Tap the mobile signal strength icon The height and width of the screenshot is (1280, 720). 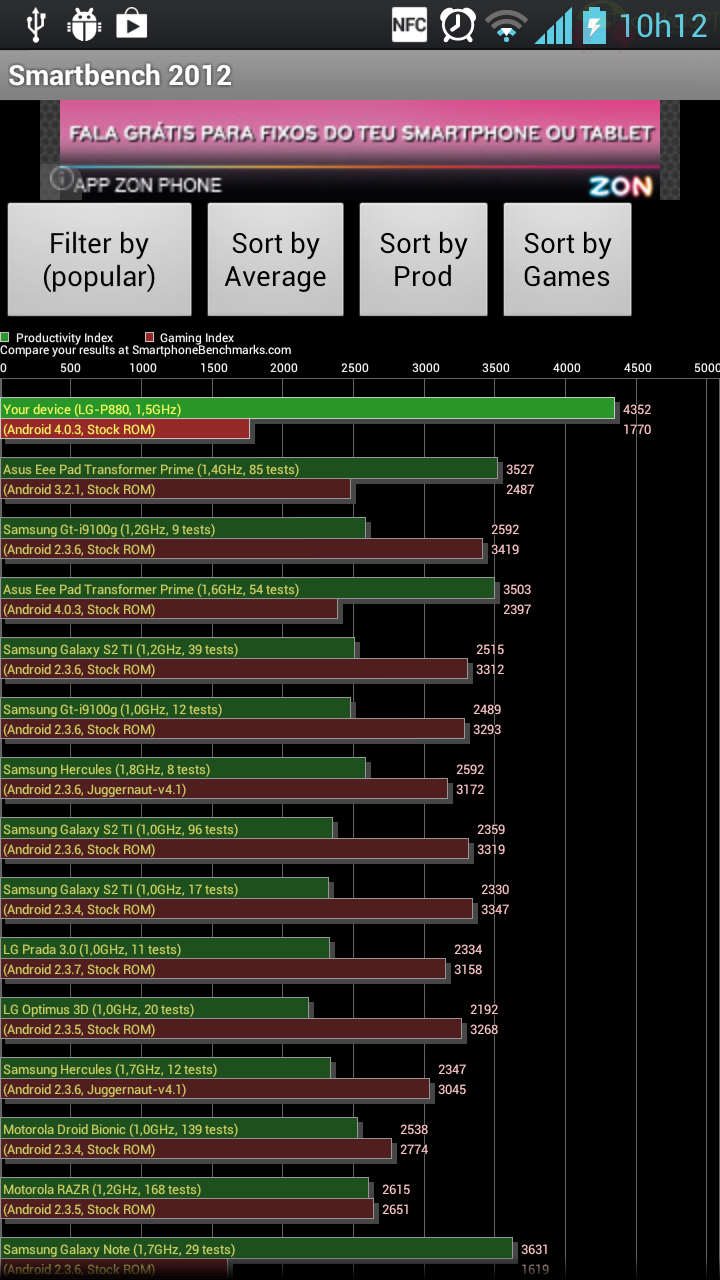coord(553,26)
